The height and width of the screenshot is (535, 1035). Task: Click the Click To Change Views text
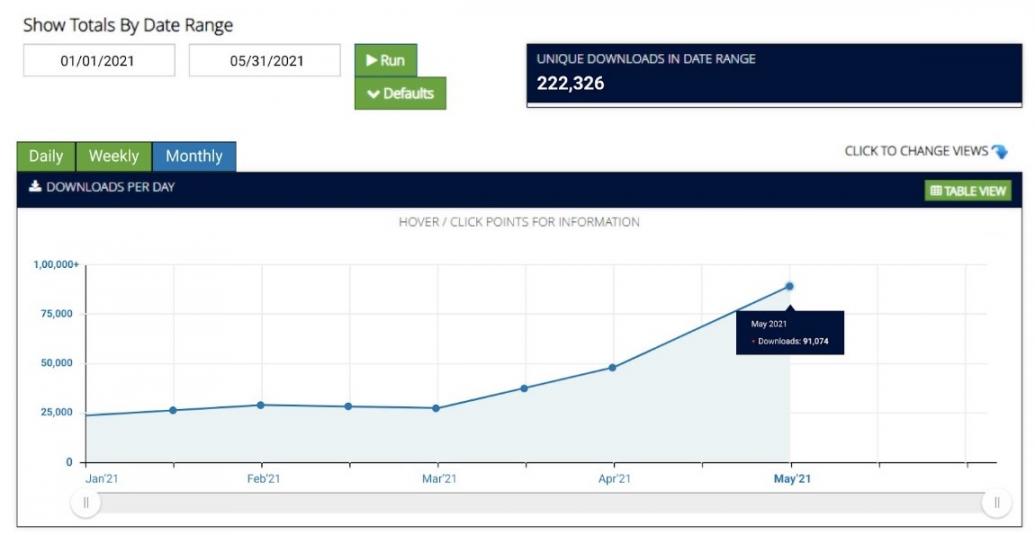915,152
